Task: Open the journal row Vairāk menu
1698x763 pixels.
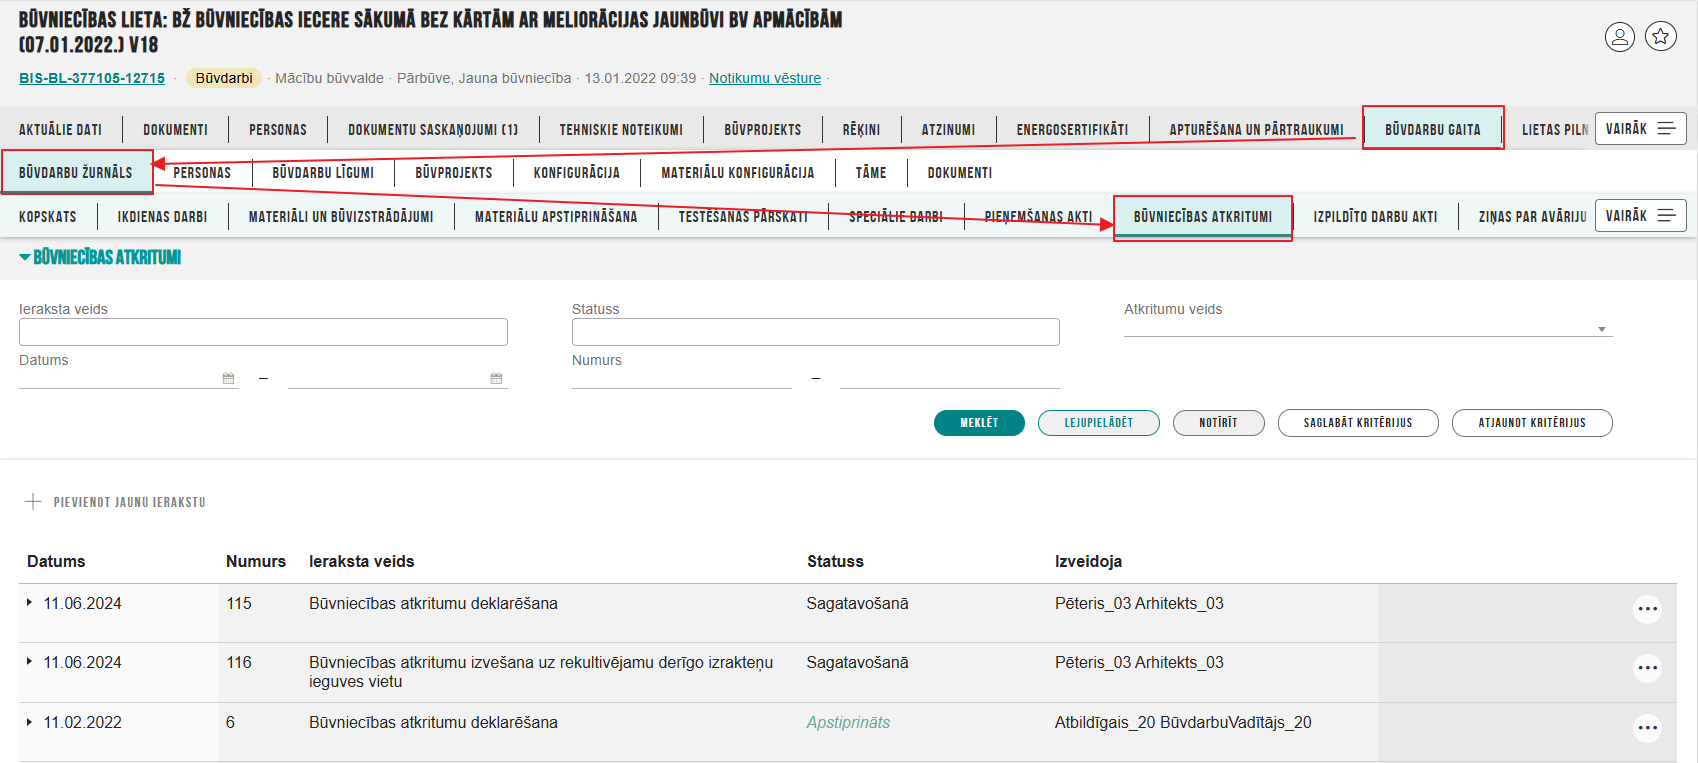Action: tap(1640, 216)
